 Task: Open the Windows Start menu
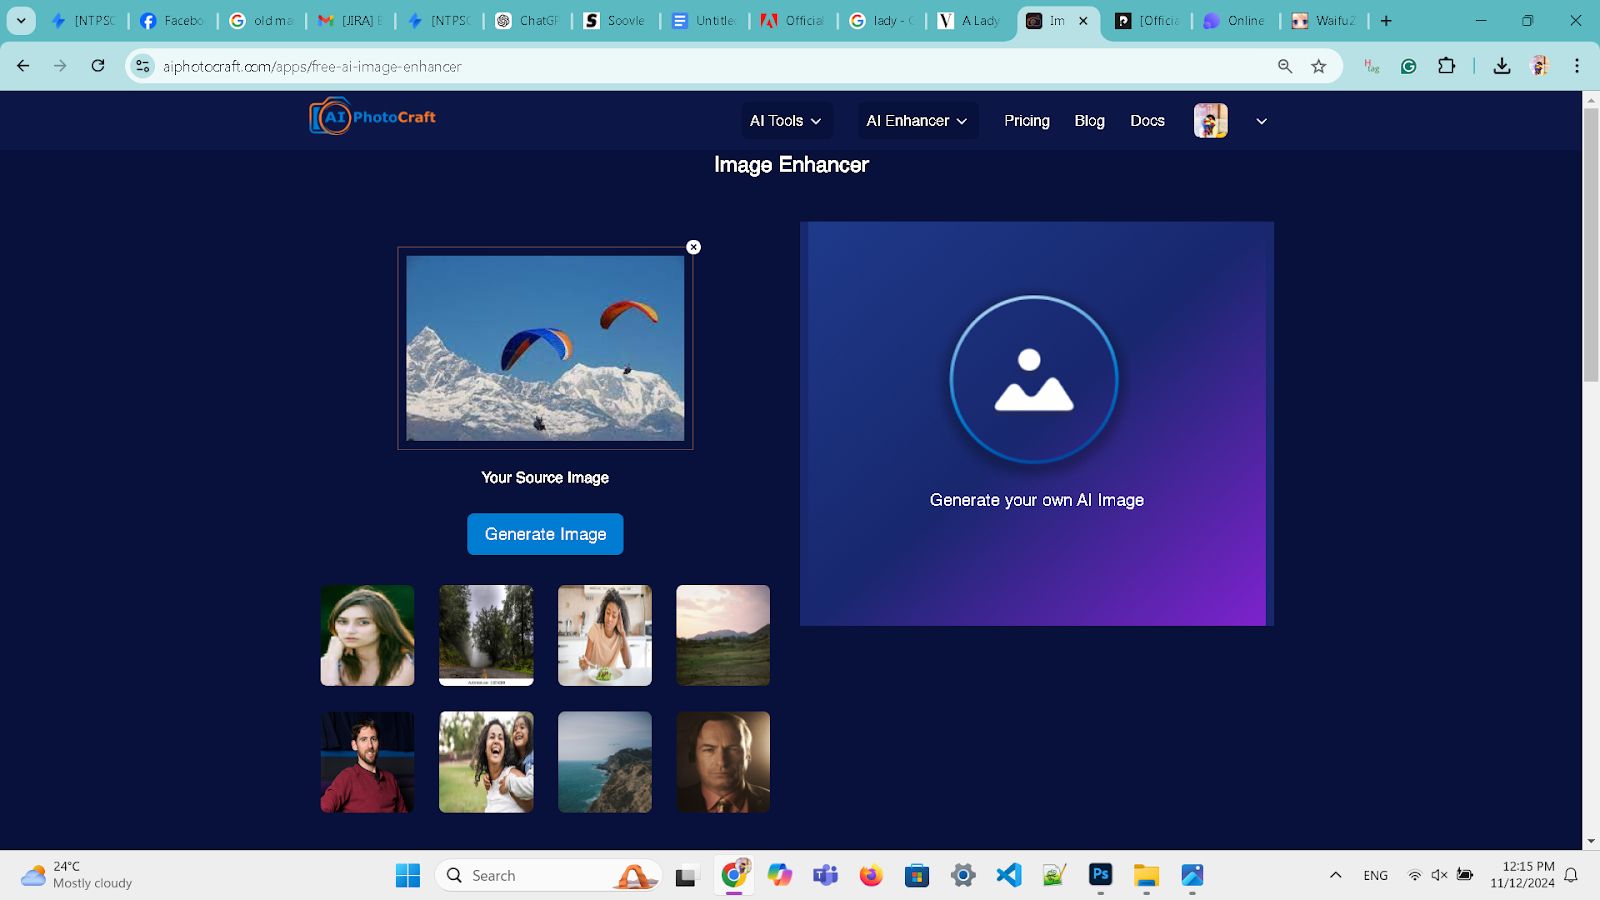(408, 875)
